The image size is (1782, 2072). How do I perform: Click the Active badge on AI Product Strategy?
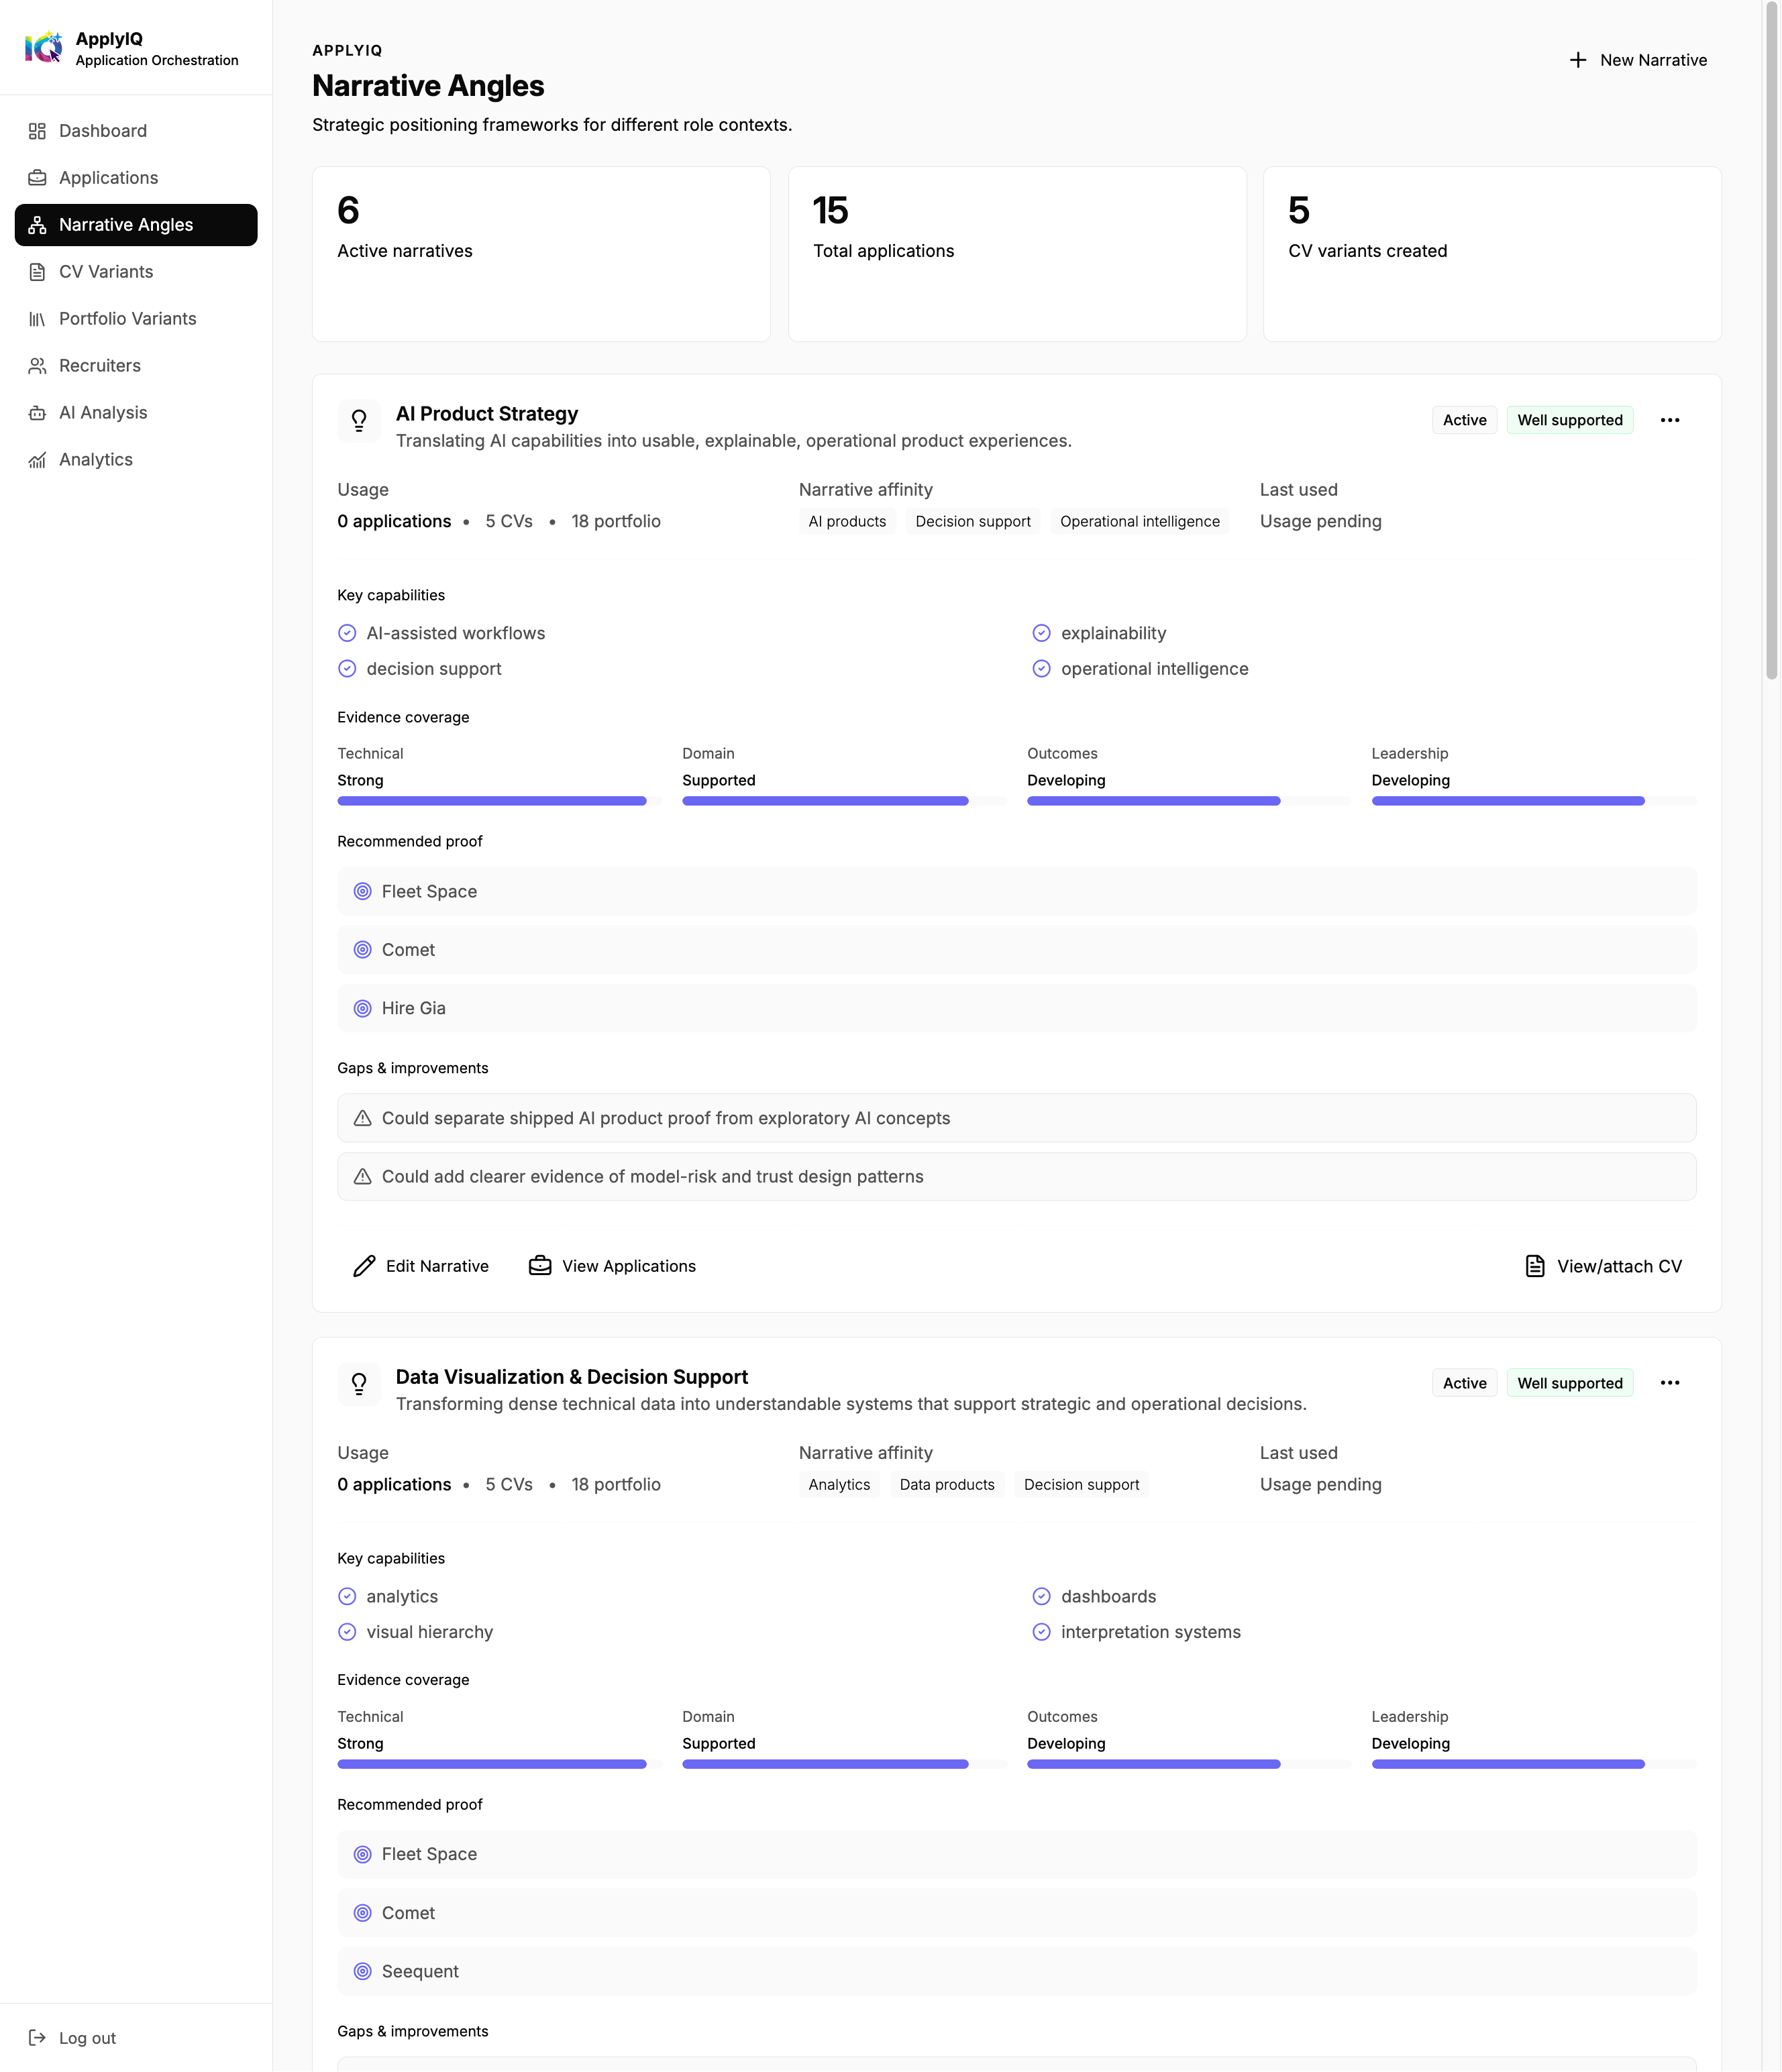(x=1464, y=420)
